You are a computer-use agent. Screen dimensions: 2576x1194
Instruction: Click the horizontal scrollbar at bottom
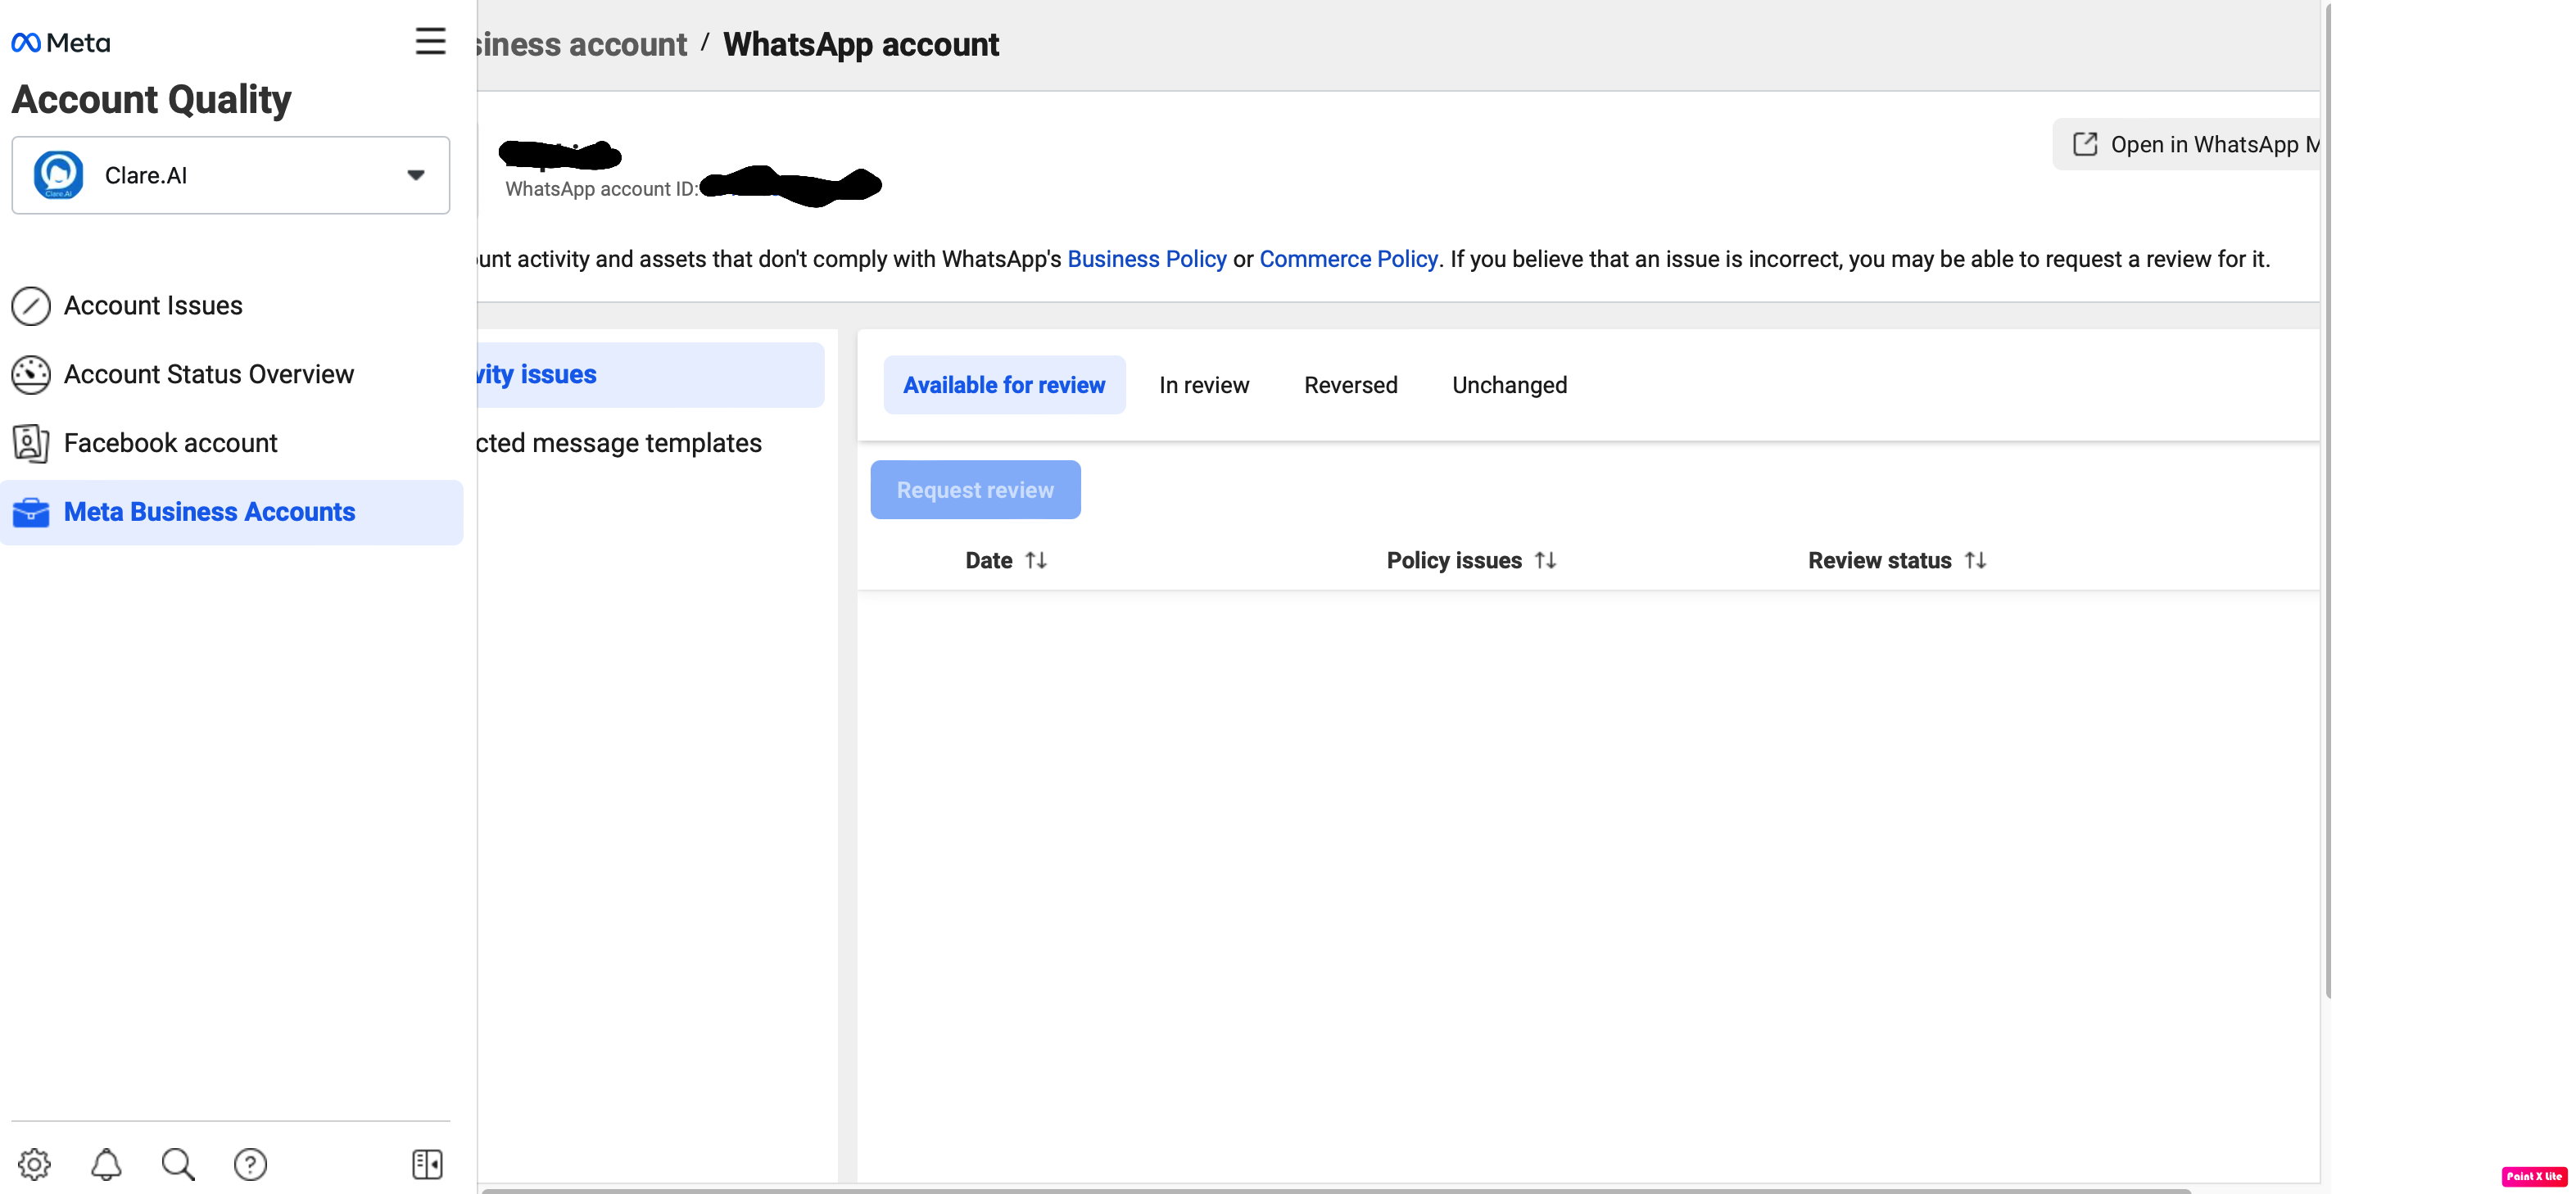1336,1190
